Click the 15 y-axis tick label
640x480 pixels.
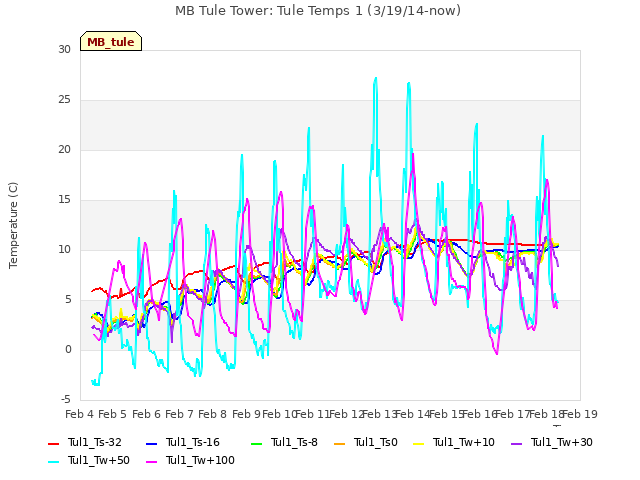[64, 200]
